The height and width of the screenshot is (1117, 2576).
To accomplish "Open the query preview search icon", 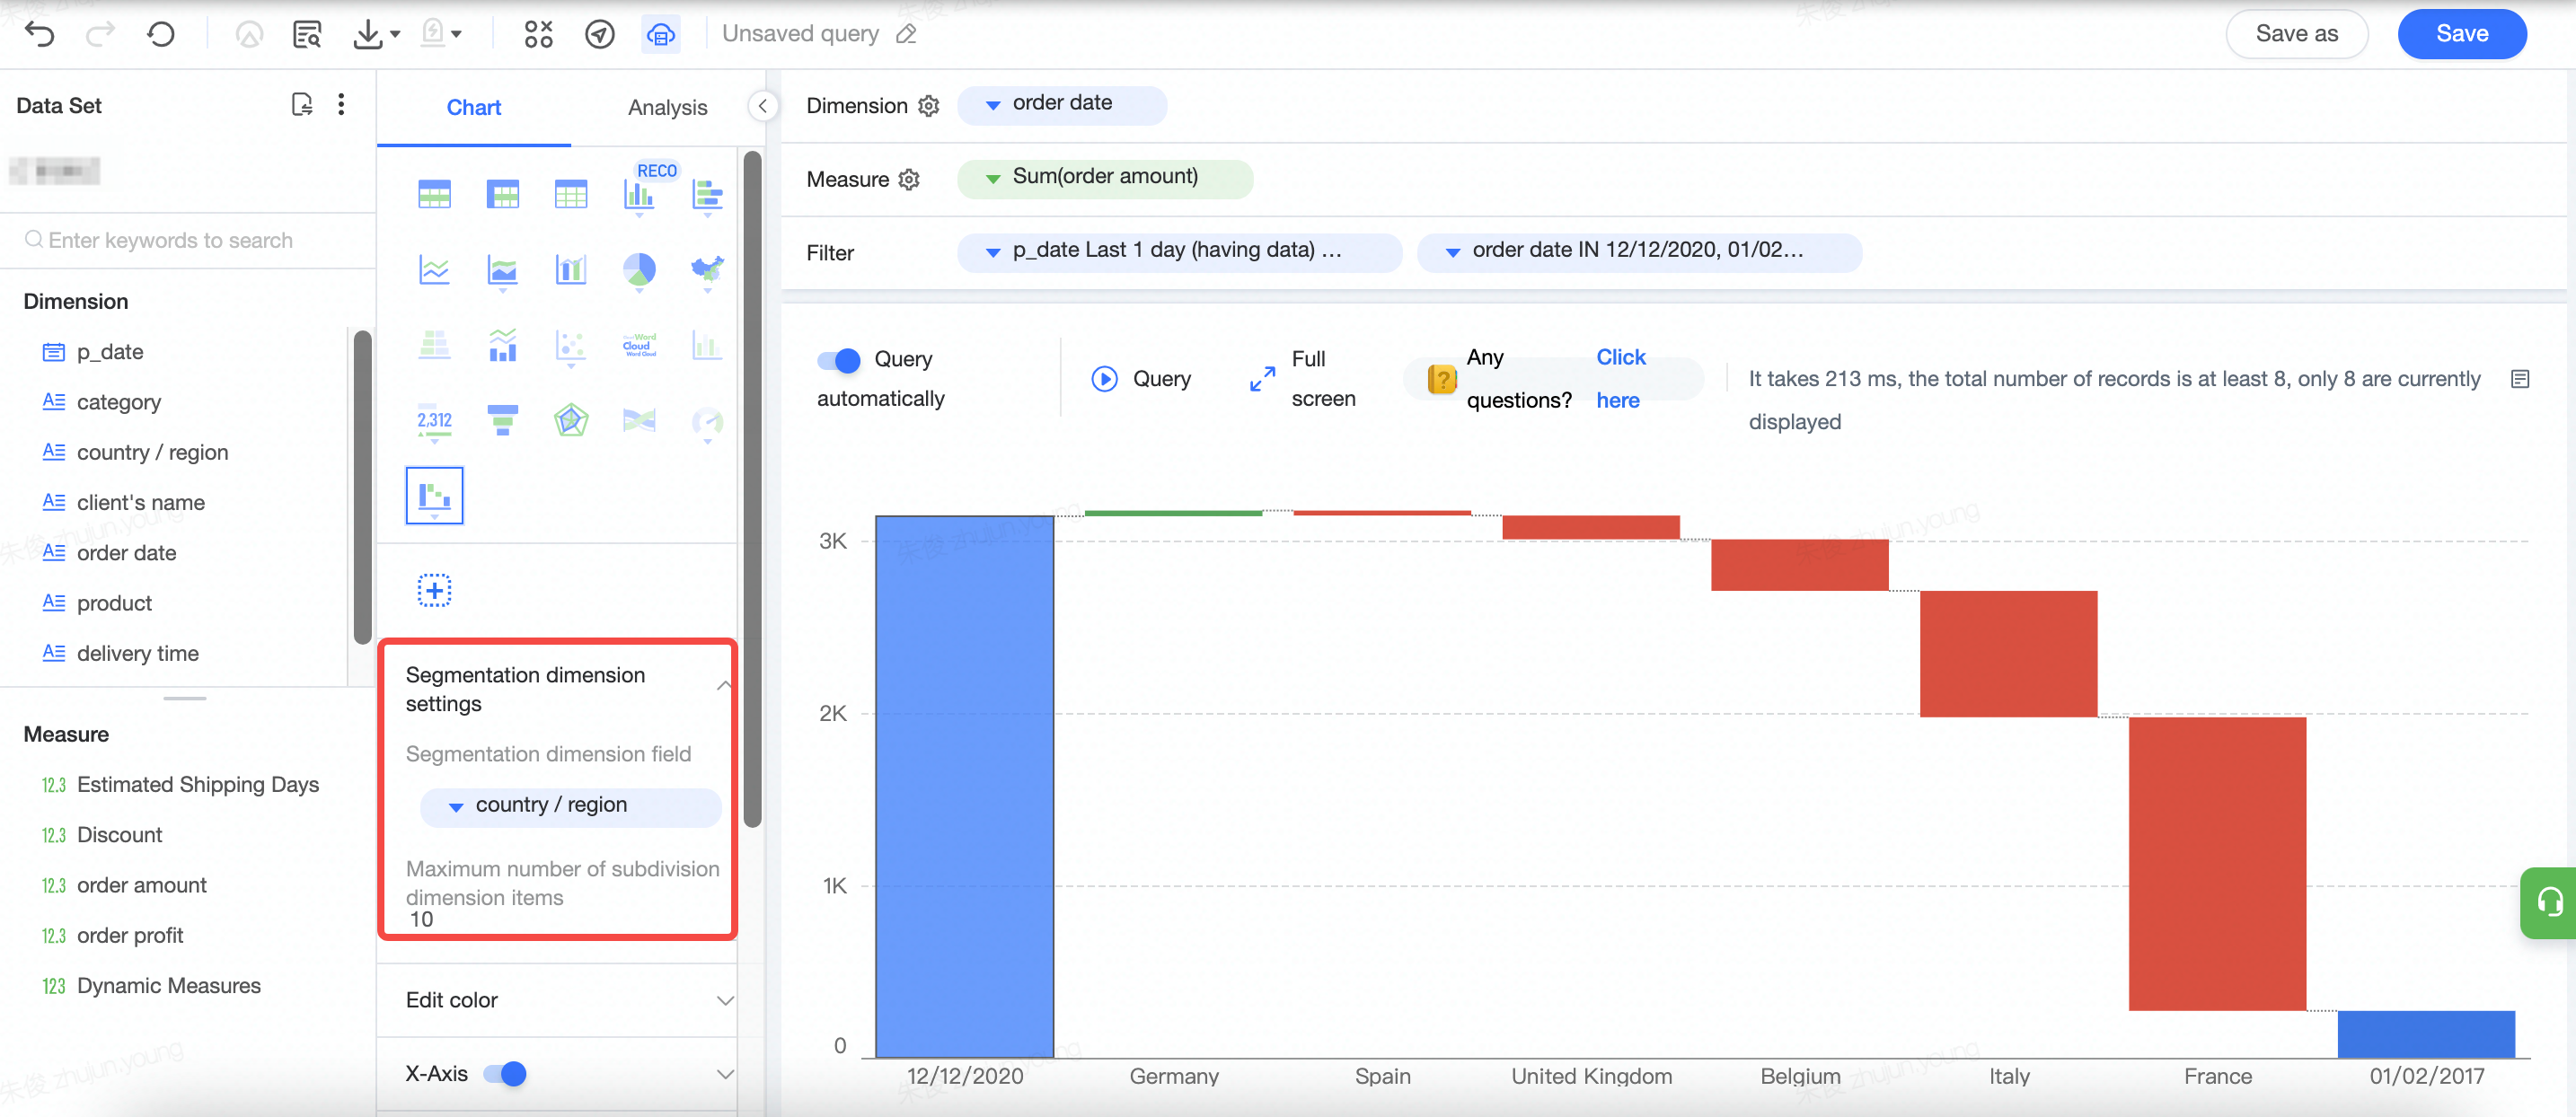I will tap(306, 35).
